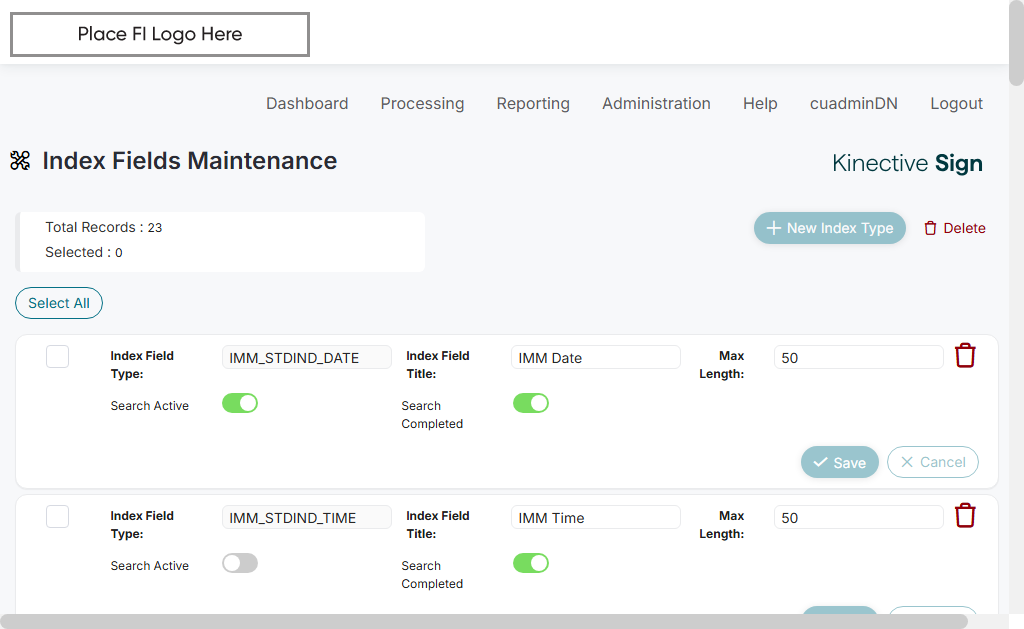Image resolution: width=1024 pixels, height=629 pixels.
Task: Click the Place FI Logo Here placeholder
Action: pyautogui.click(x=160, y=35)
